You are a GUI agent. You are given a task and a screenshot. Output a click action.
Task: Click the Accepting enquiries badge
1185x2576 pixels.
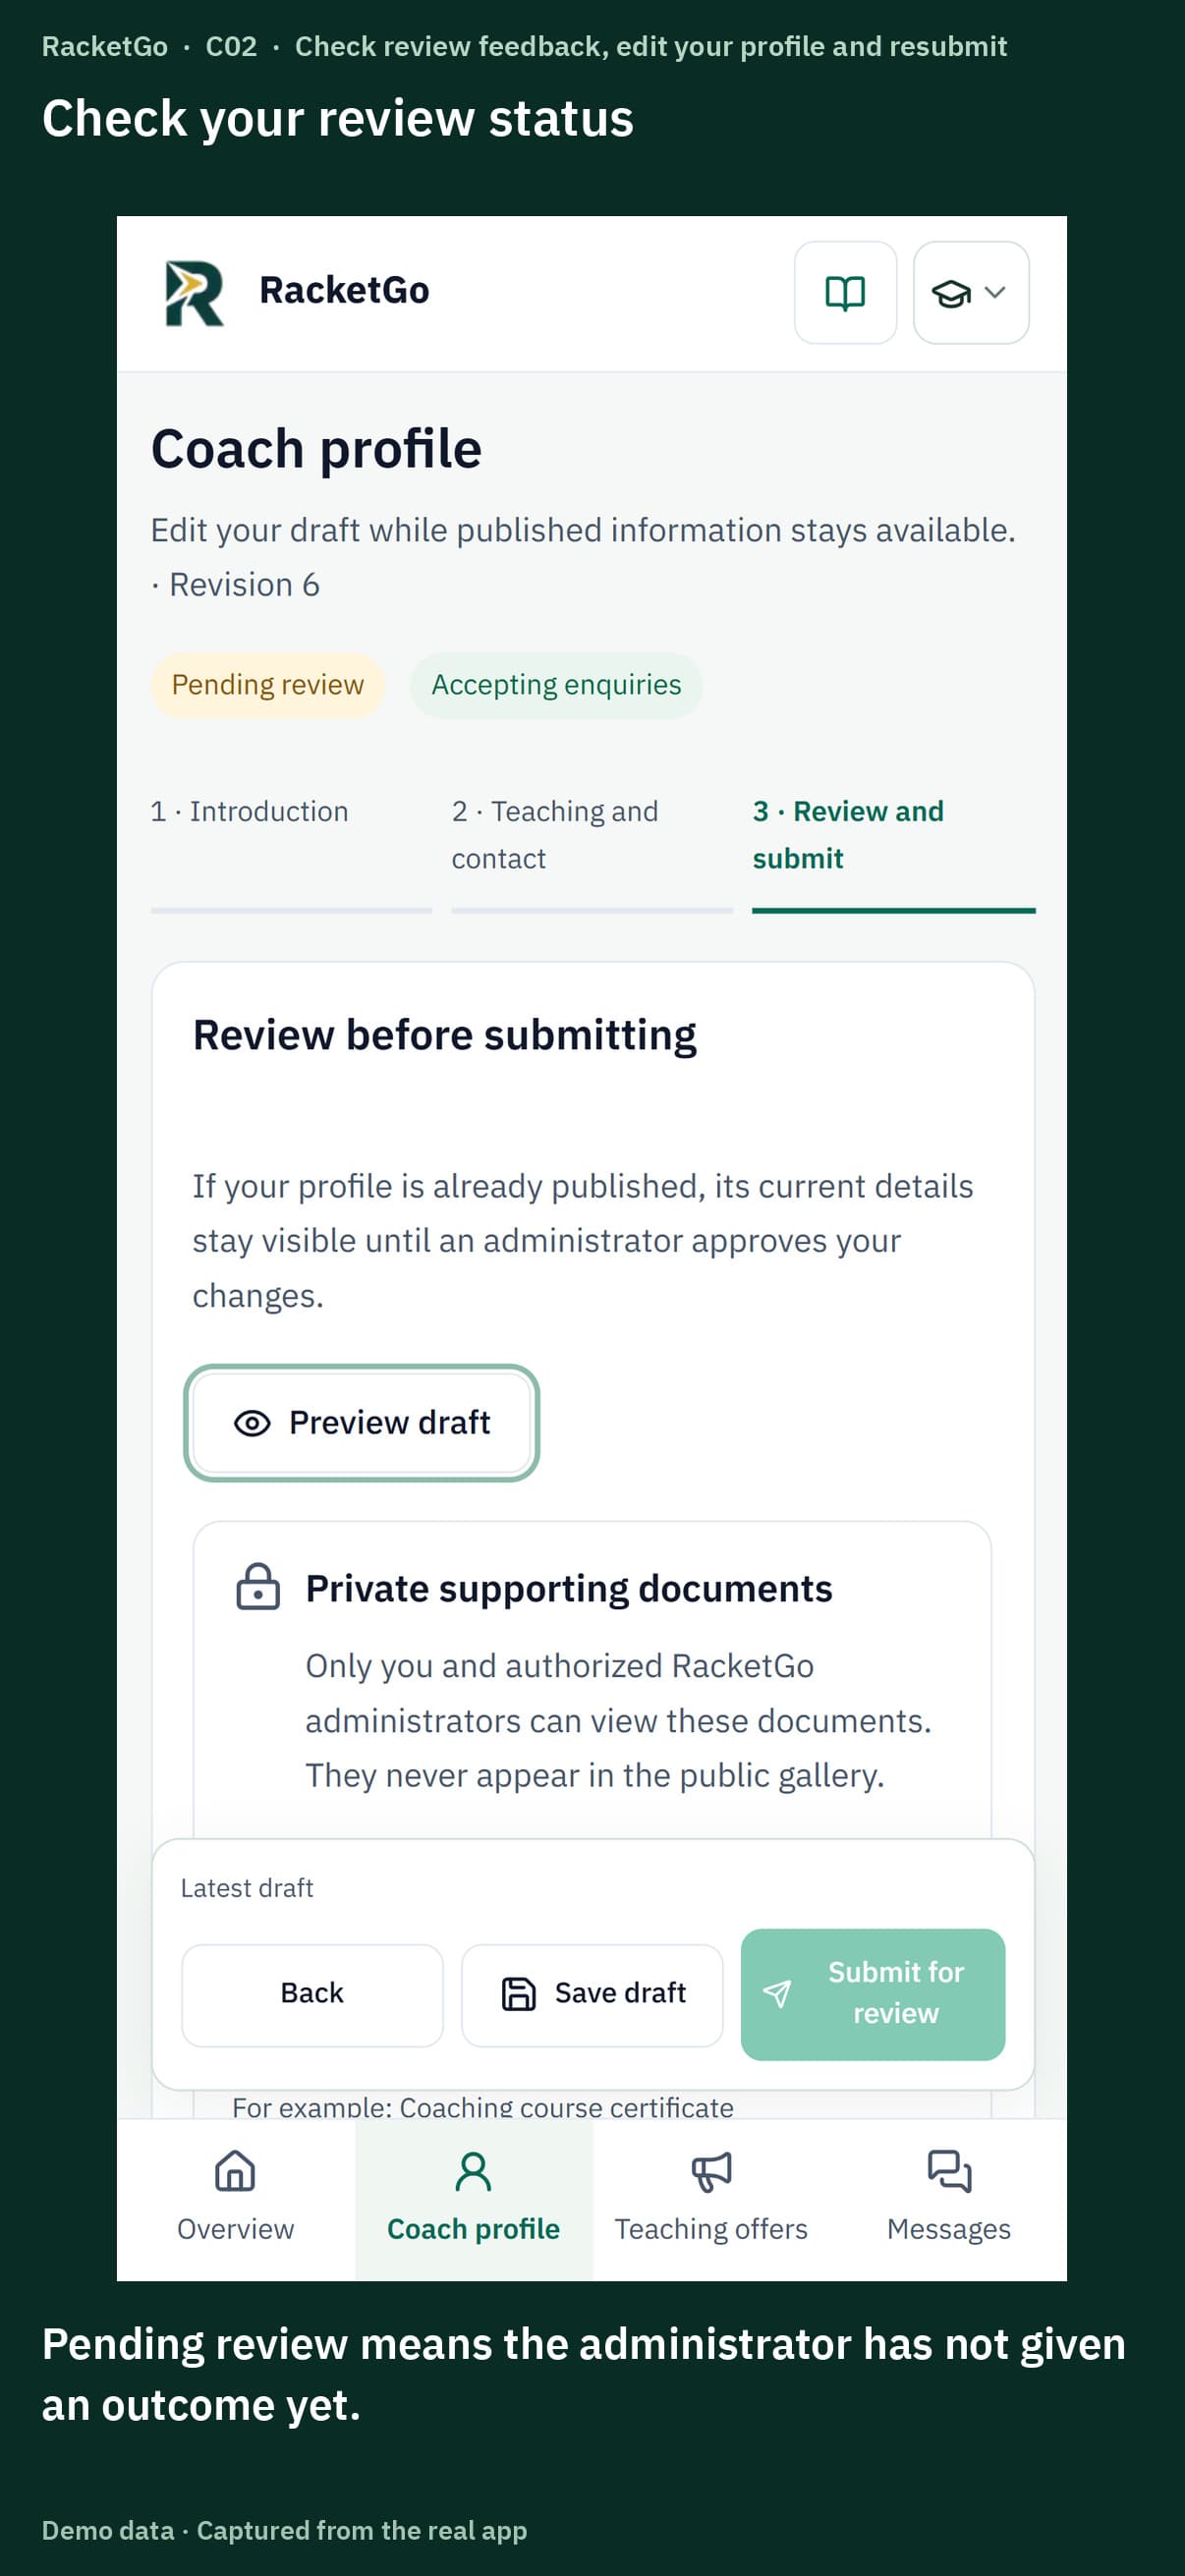556,685
